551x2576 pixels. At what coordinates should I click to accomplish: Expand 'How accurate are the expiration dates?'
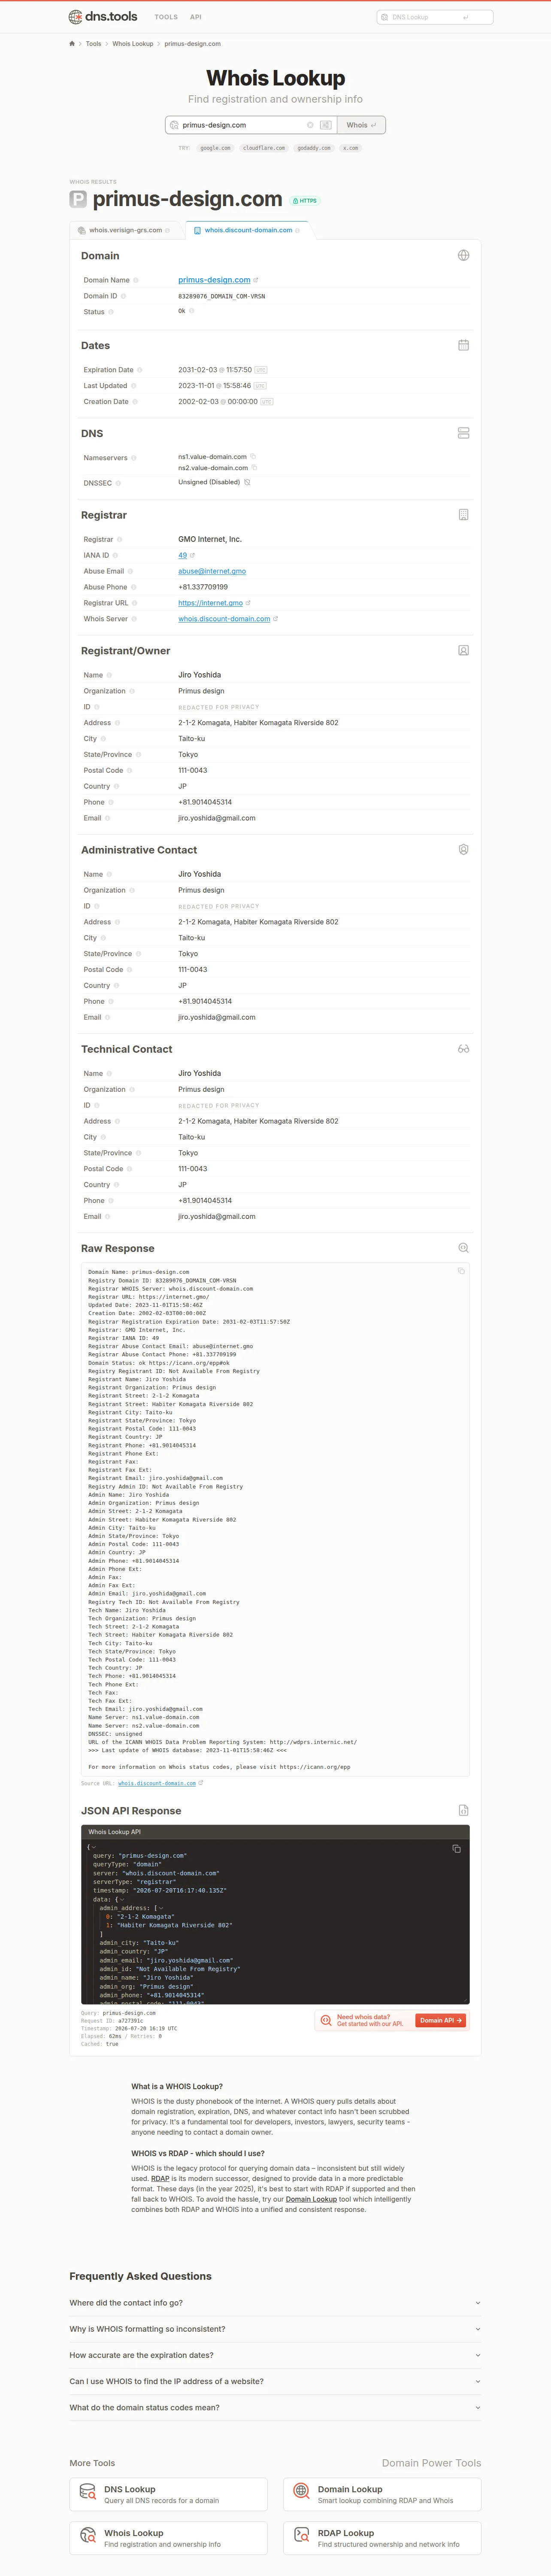275,2355
